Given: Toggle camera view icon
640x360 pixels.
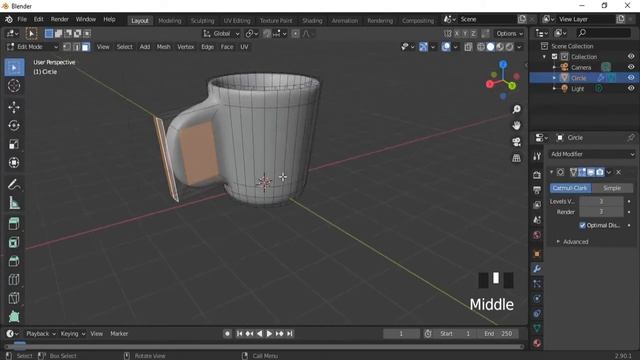Looking at the screenshot, I should click(x=516, y=142).
